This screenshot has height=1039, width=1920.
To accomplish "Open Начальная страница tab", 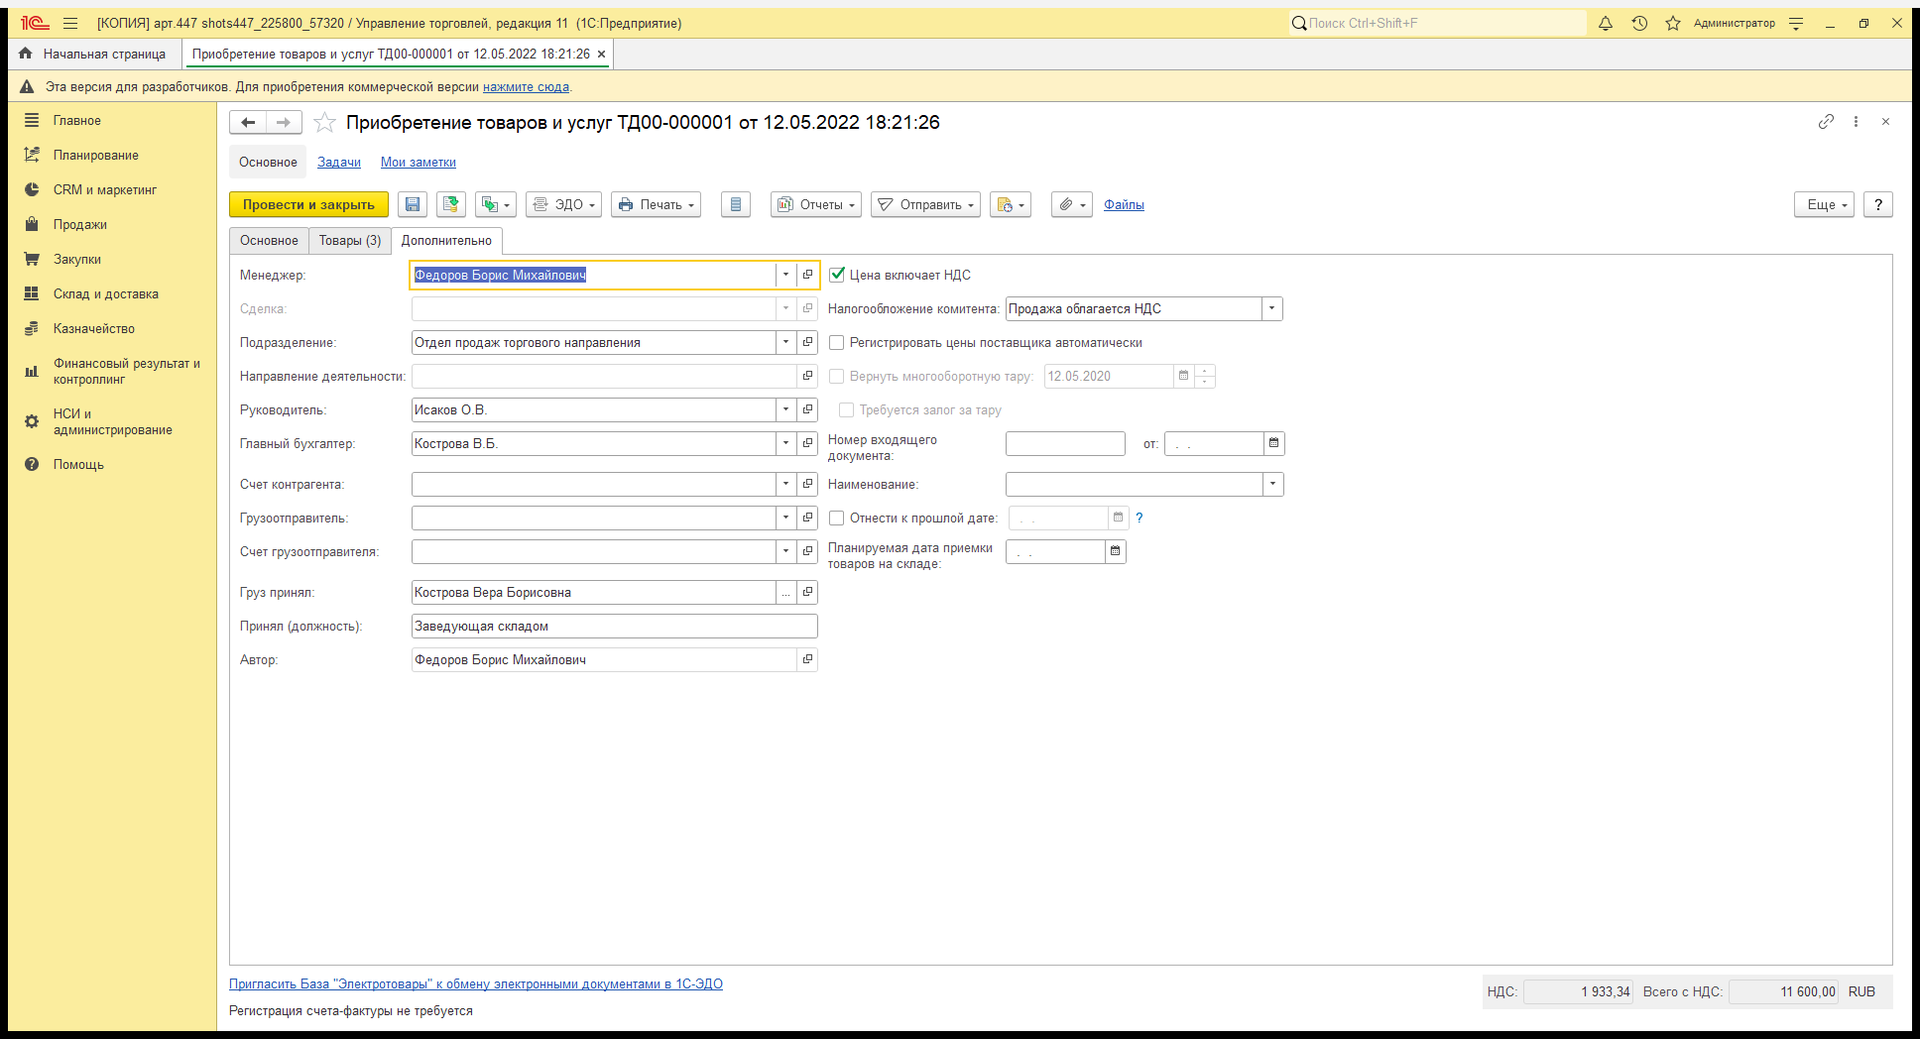I will pyautogui.click(x=93, y=54).
